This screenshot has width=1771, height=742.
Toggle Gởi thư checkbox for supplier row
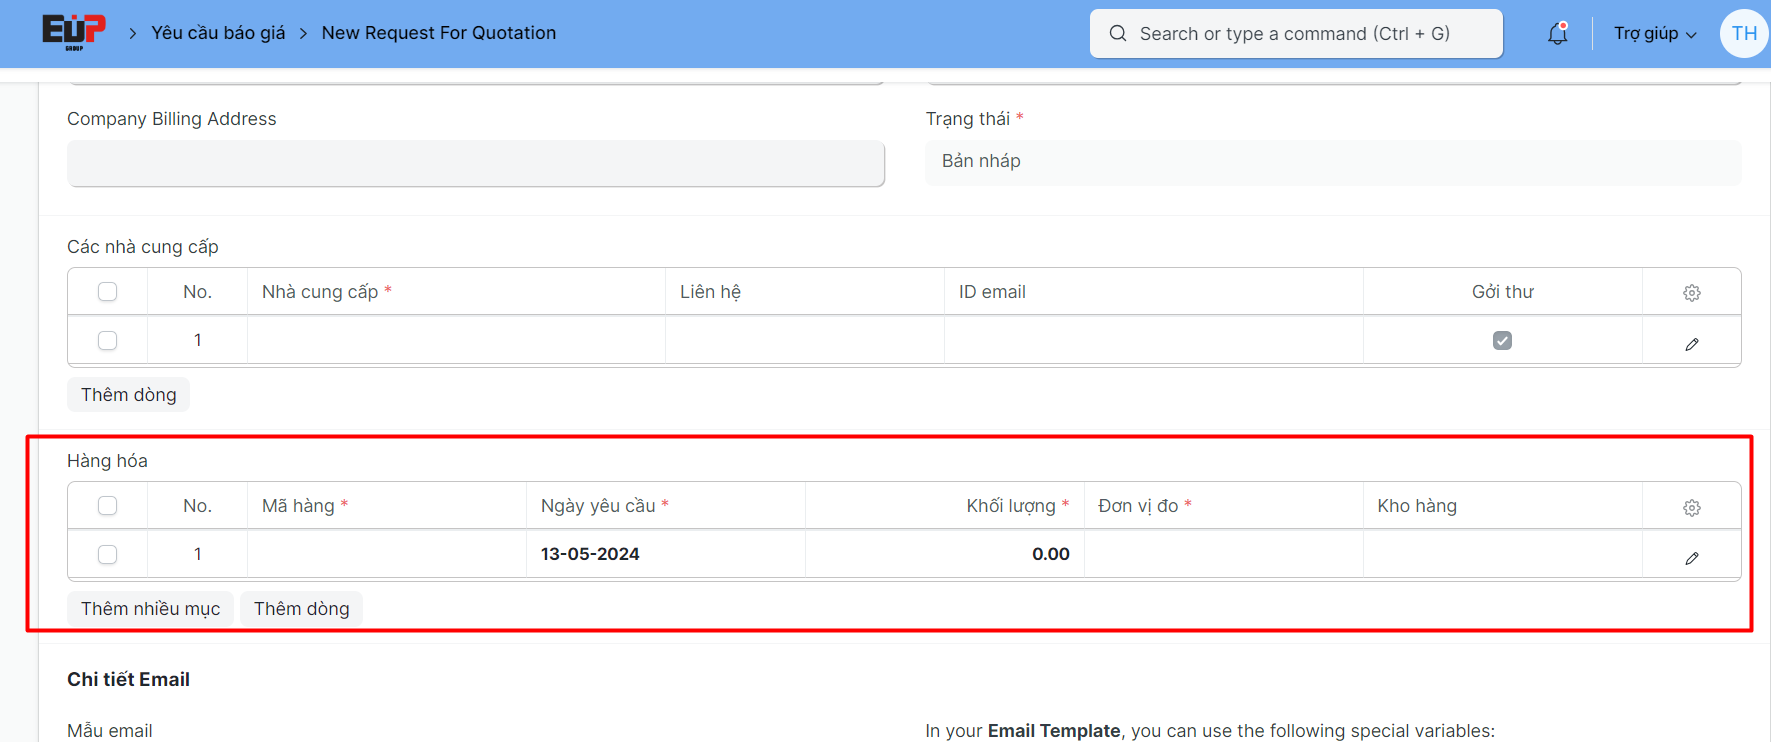pos(1502,341)
